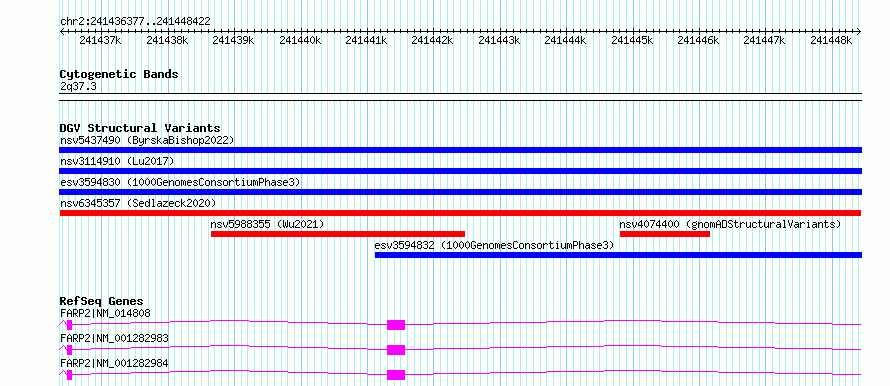Click the 241441k ruler position

pyautogui.click(x=366, y=40)
